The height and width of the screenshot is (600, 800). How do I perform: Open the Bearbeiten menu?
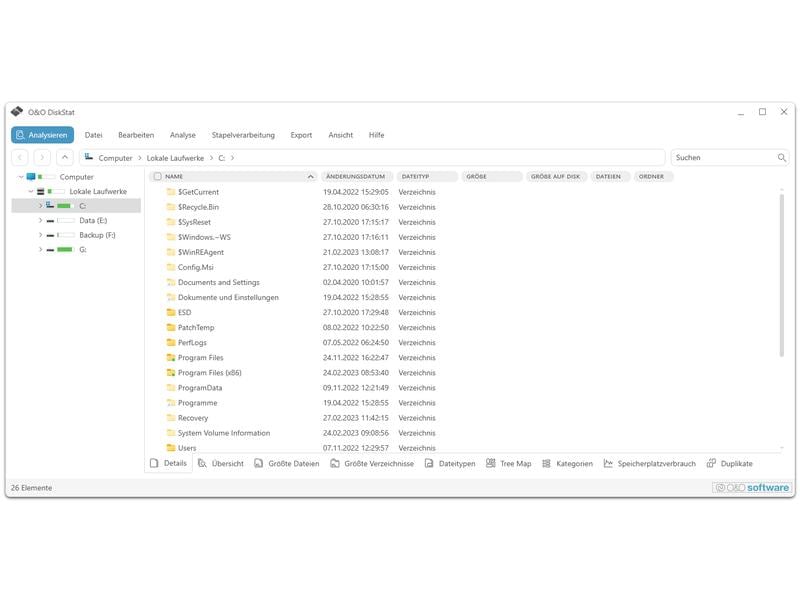click(136, 135)
